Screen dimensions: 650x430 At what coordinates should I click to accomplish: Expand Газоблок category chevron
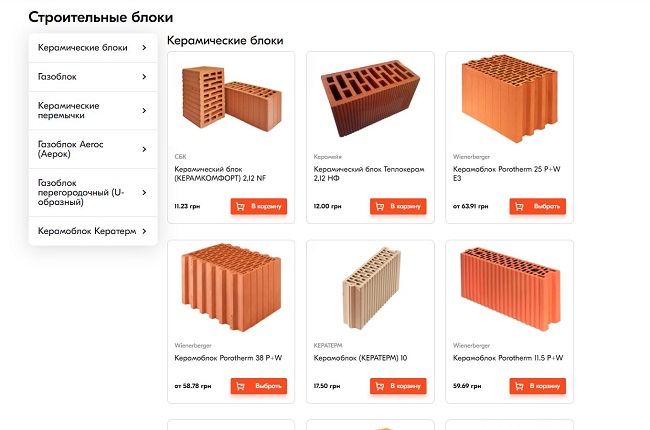(x=144, y=77)
